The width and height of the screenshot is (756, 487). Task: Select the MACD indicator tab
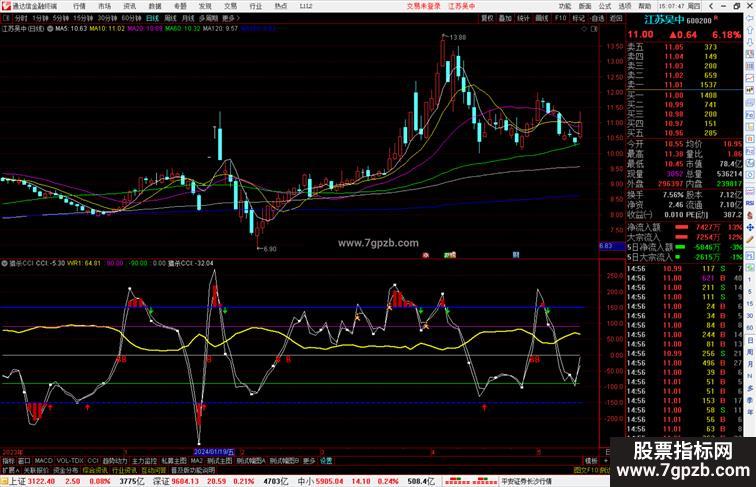pyautogui.click(x=43, y=460)
